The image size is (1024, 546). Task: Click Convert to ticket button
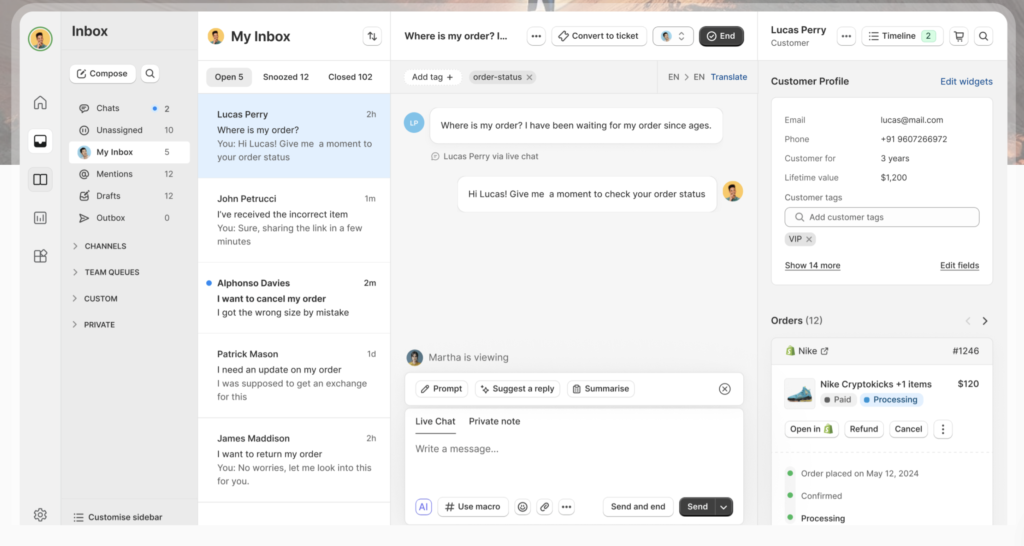tap(597, 36)
